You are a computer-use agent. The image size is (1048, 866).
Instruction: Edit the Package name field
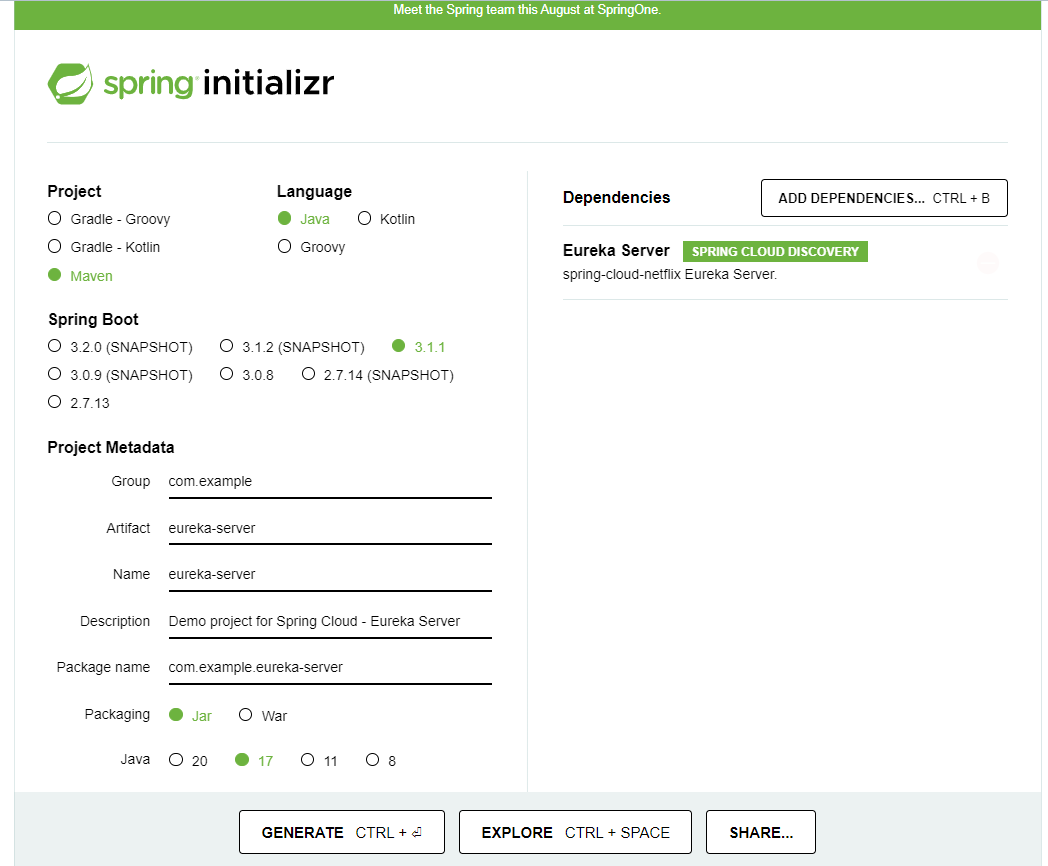pos(330,668)
